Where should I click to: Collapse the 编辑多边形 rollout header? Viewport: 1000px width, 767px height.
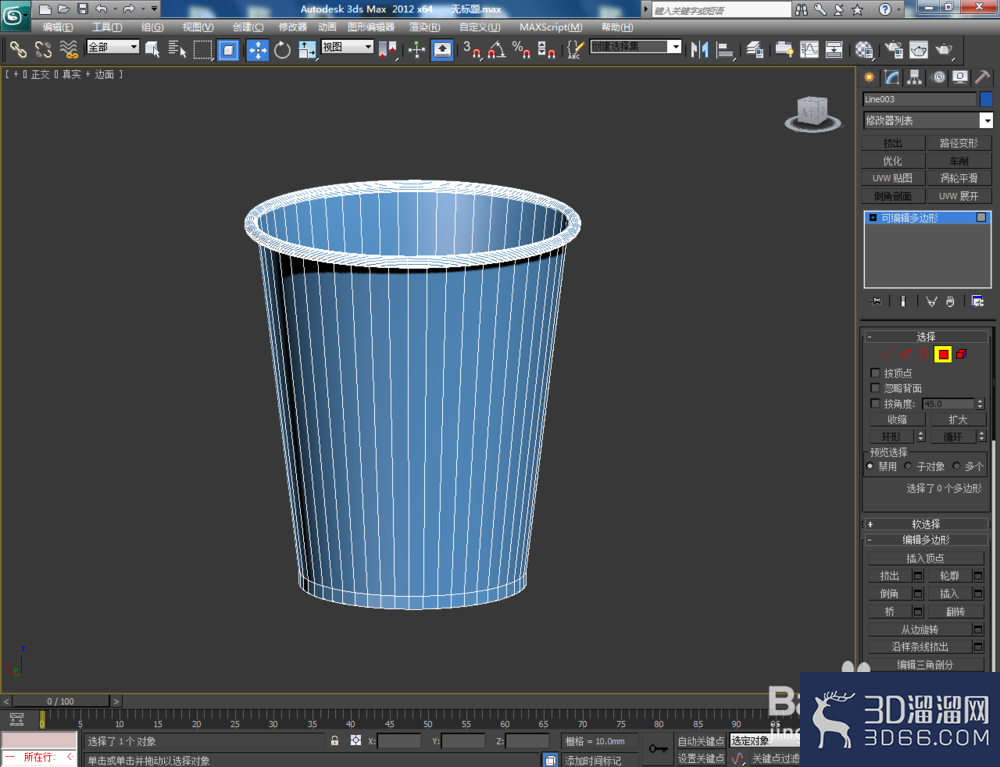coord(926,539)
